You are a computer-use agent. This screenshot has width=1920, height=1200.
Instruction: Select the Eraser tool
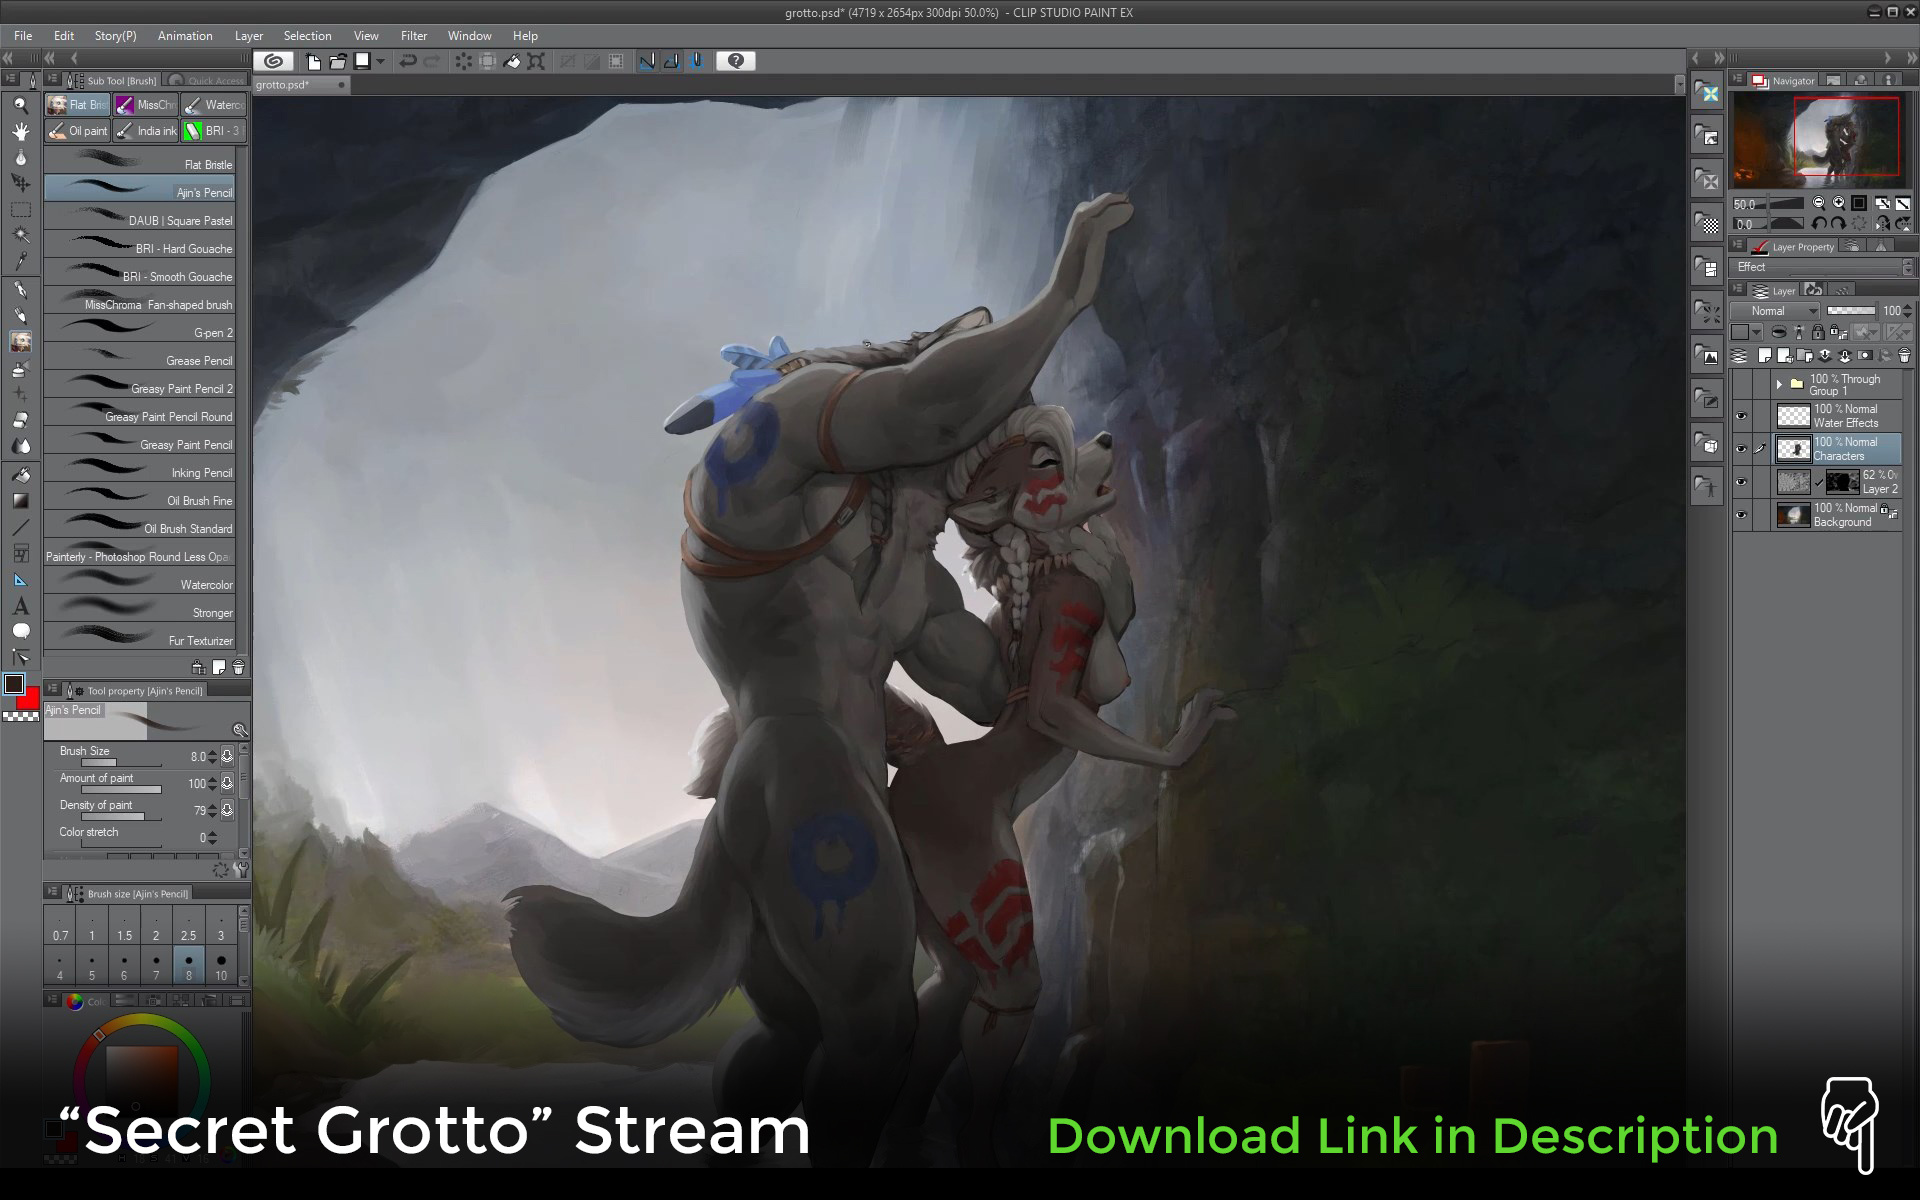pyautogui.click(x=20, y=420)
